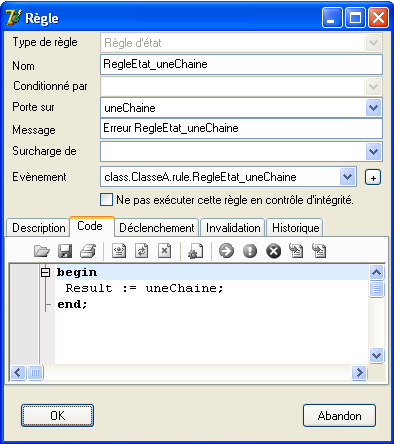
Task: Click the grey right-arrow circle icon
Action: [x=226, y=251]
